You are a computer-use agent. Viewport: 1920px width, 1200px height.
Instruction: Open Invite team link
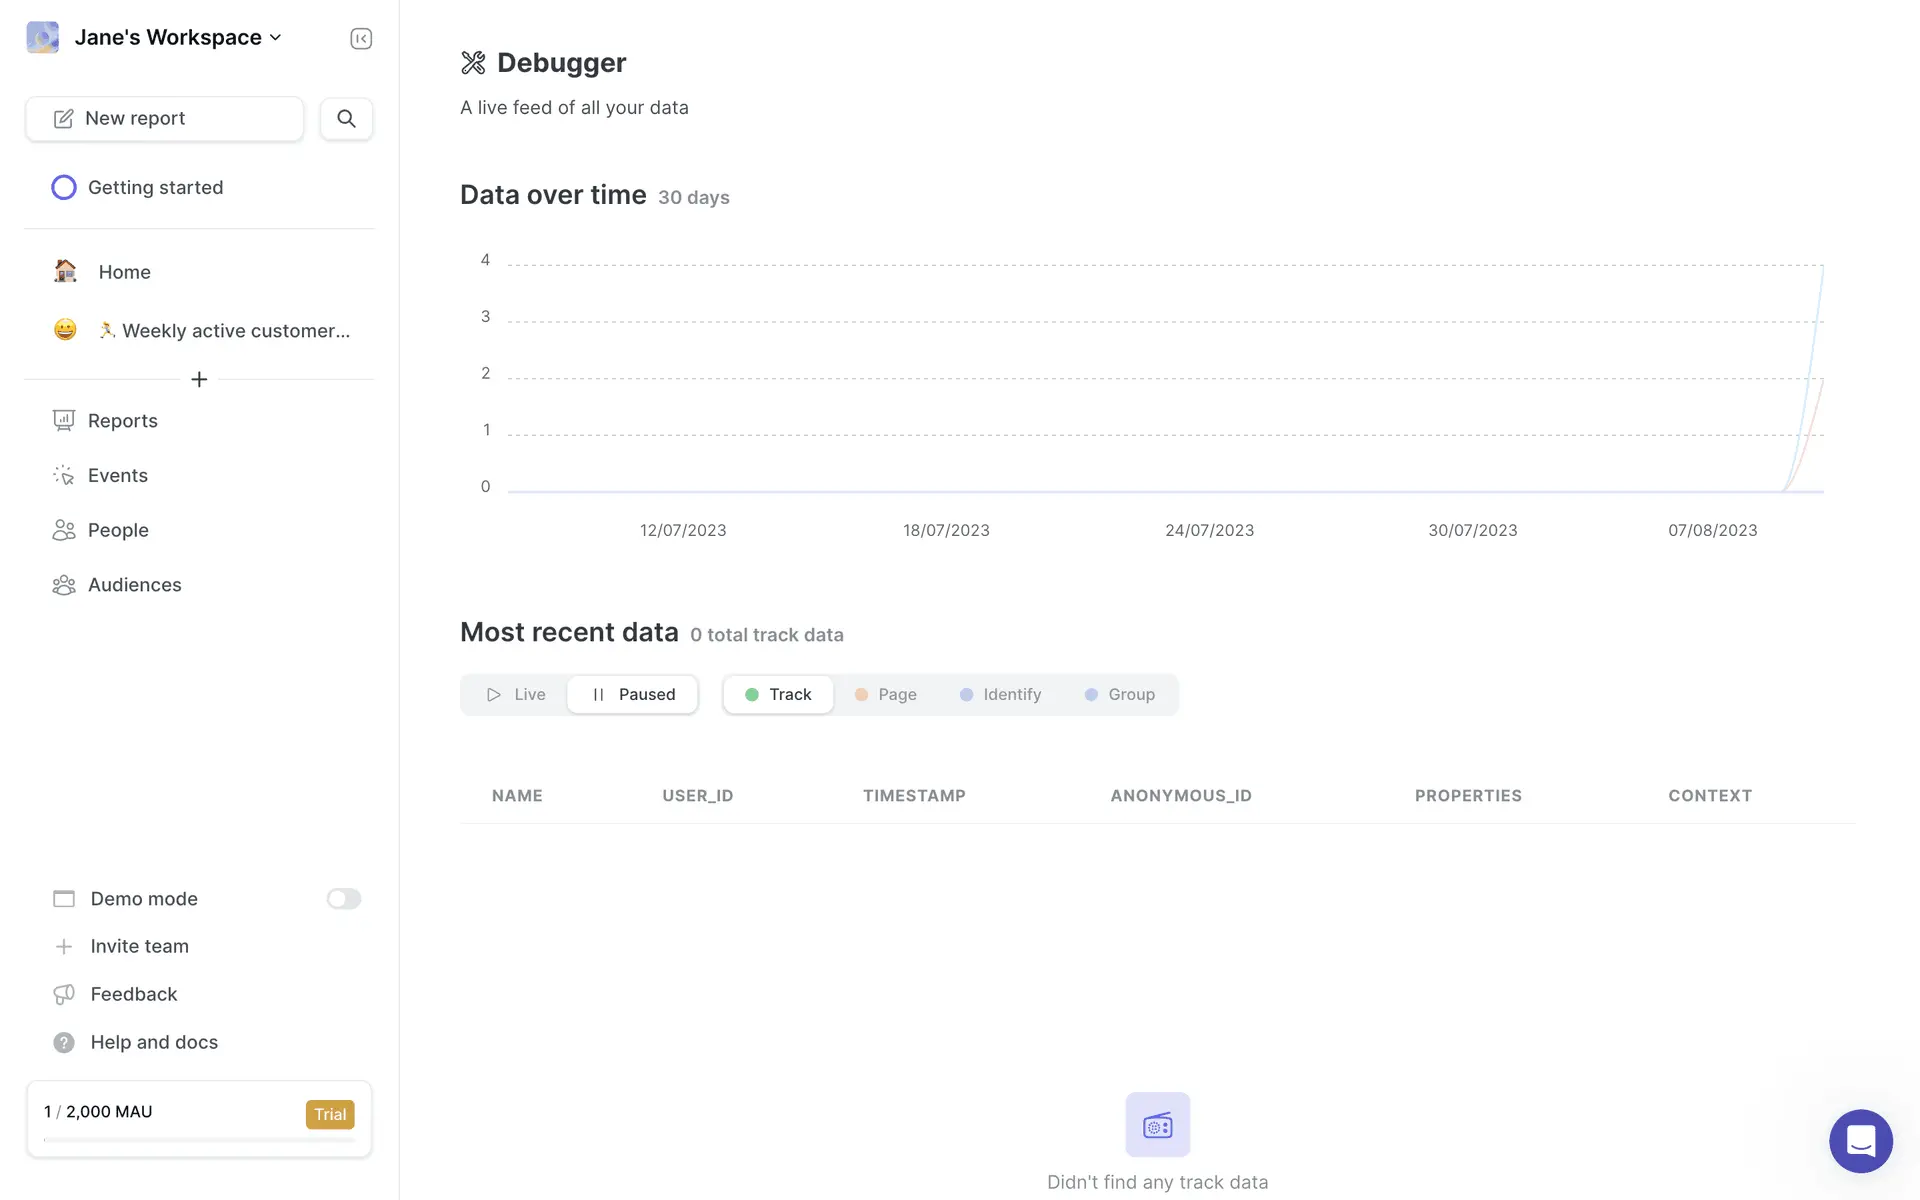[x=139, y=946]
